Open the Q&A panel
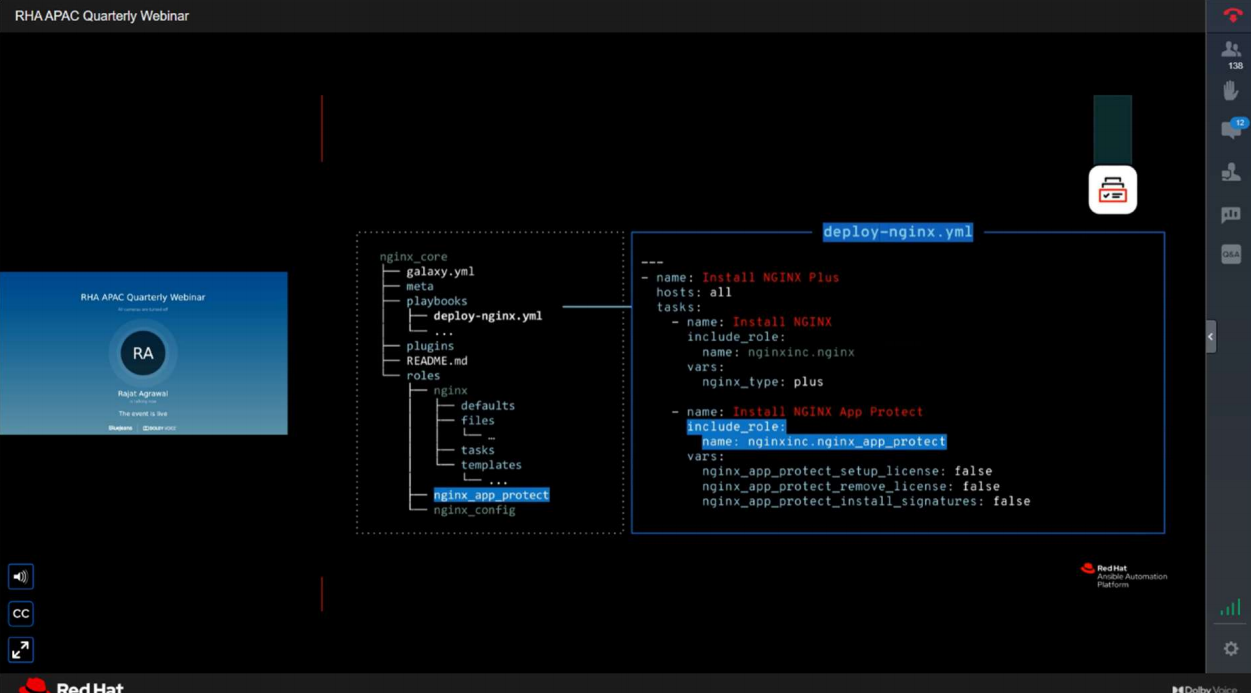 1231,254
